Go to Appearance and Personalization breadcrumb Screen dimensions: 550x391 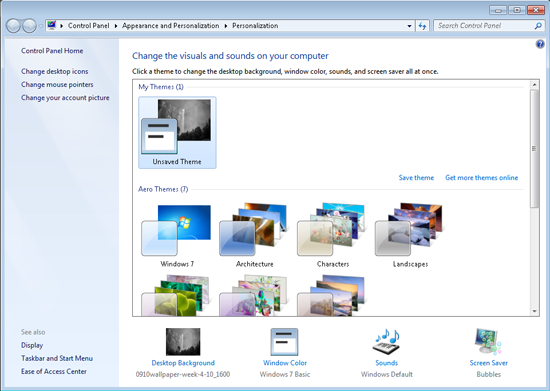170,26
